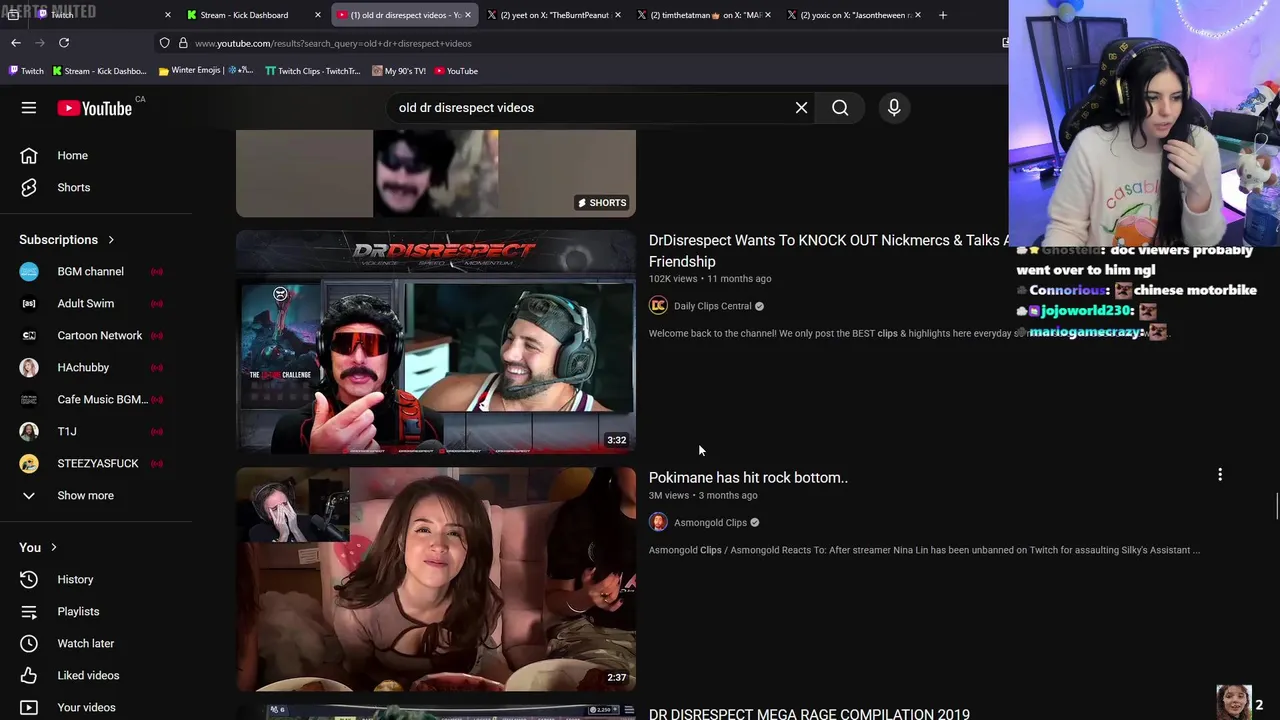Reload the page with refresh button
Viewport: 1280px width, 720px height.
click(64, 43)
